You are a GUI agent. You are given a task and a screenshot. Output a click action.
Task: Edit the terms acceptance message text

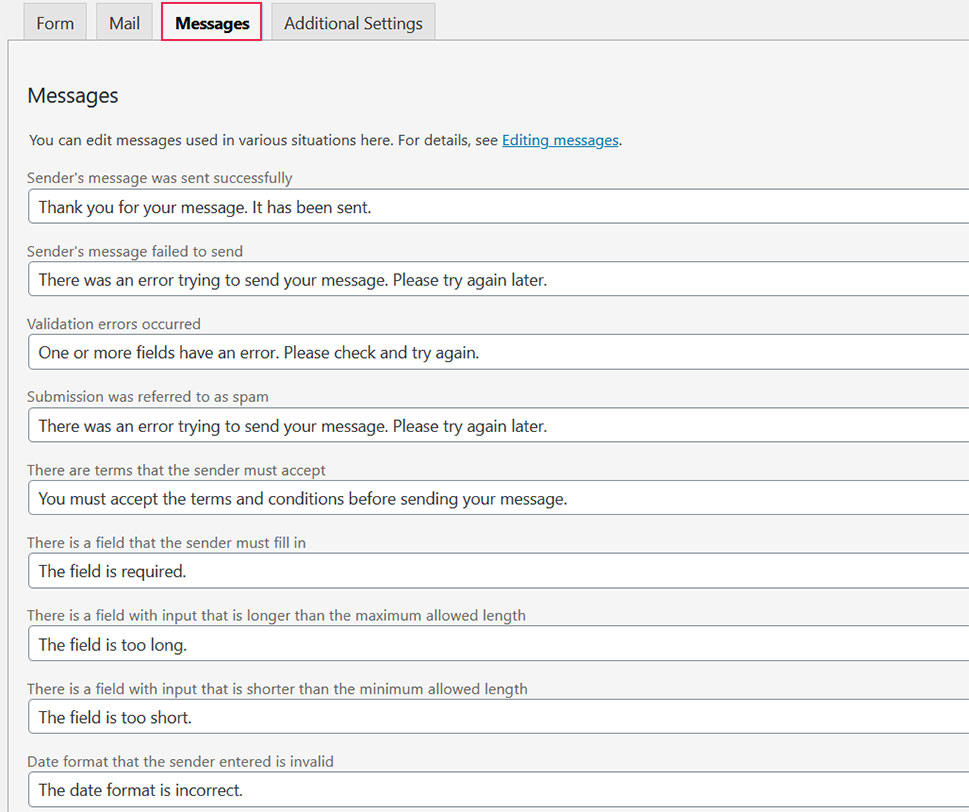click(400, 498)
